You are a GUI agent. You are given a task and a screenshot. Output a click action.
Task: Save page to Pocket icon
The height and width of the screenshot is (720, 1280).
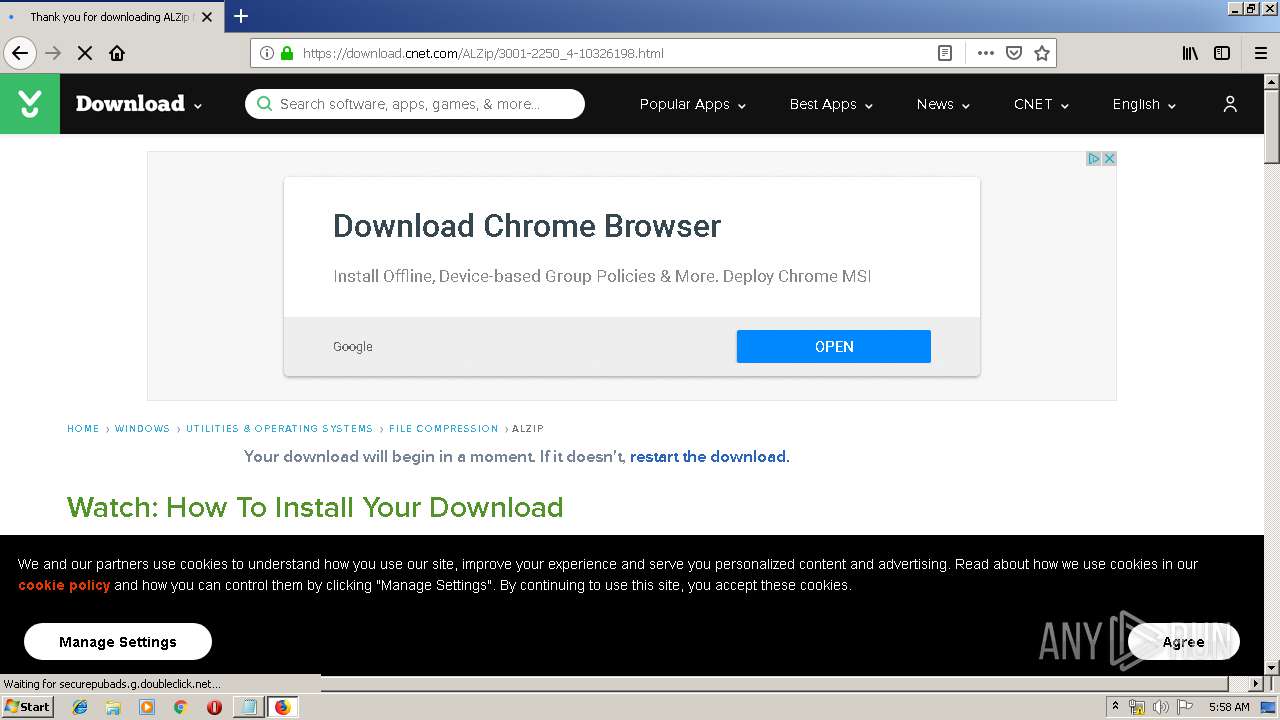pyautogui.click(x=1014, y=53)
